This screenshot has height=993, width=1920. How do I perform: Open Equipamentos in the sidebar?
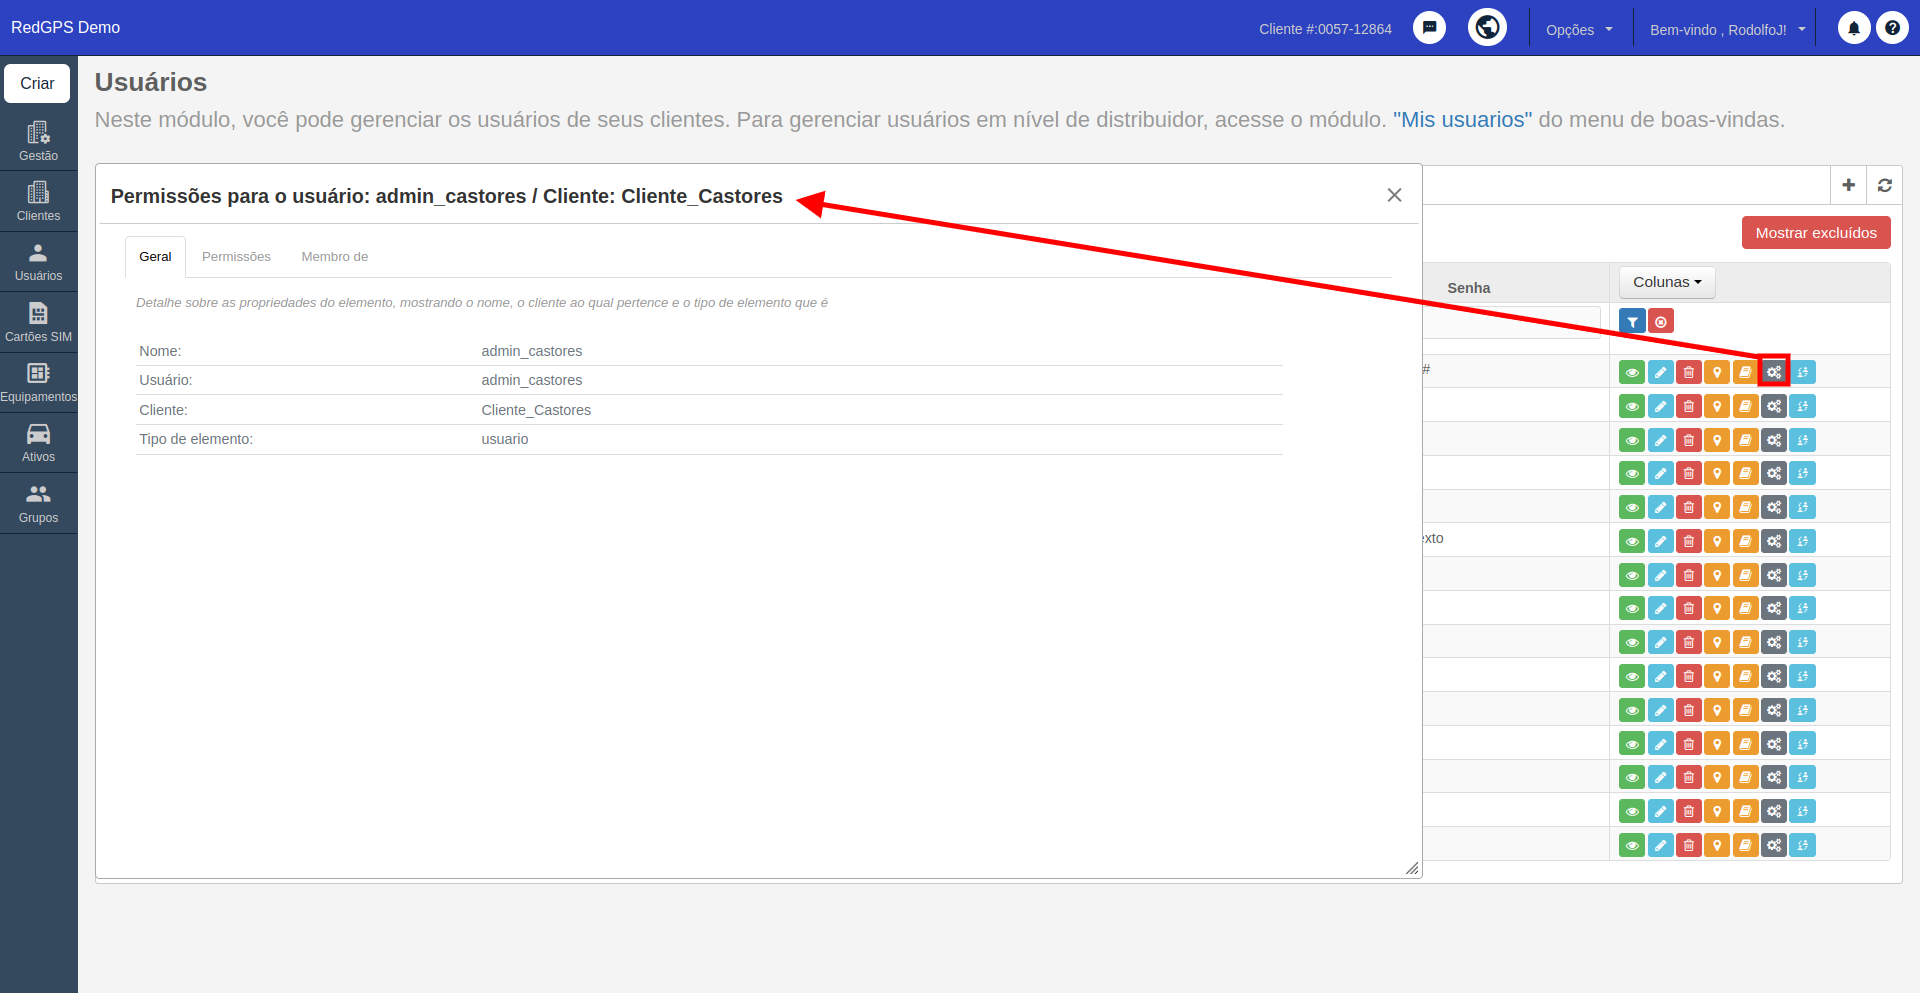coord(38,383)
